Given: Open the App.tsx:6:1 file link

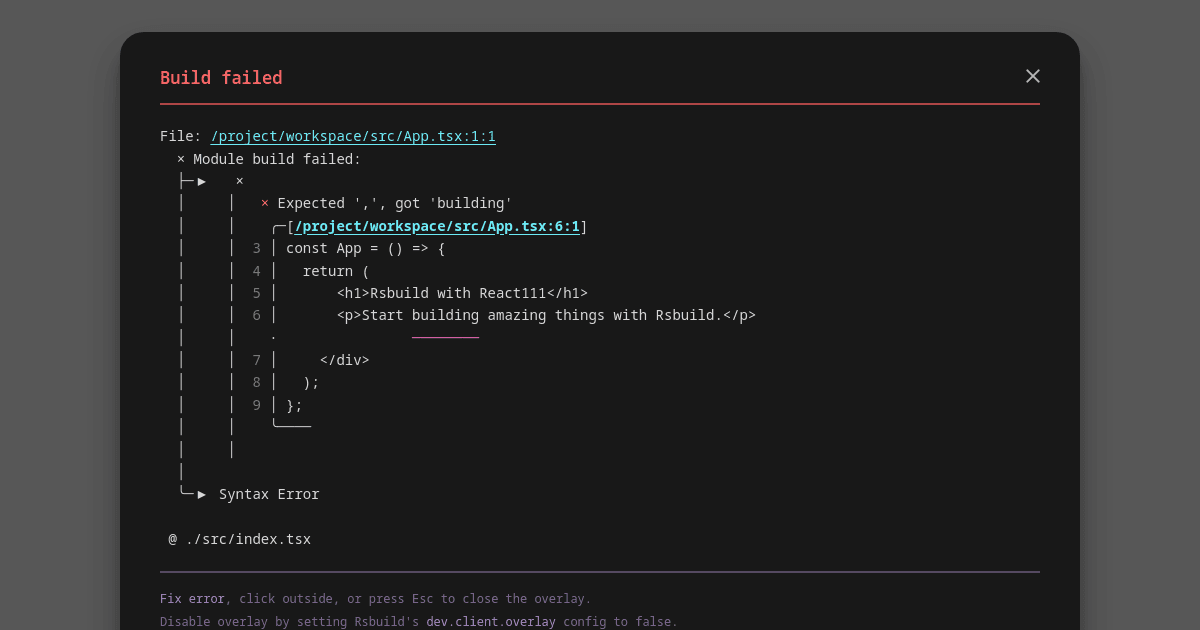Looking at the screenshot, I should pyautogui.click(x=437, y=226).
